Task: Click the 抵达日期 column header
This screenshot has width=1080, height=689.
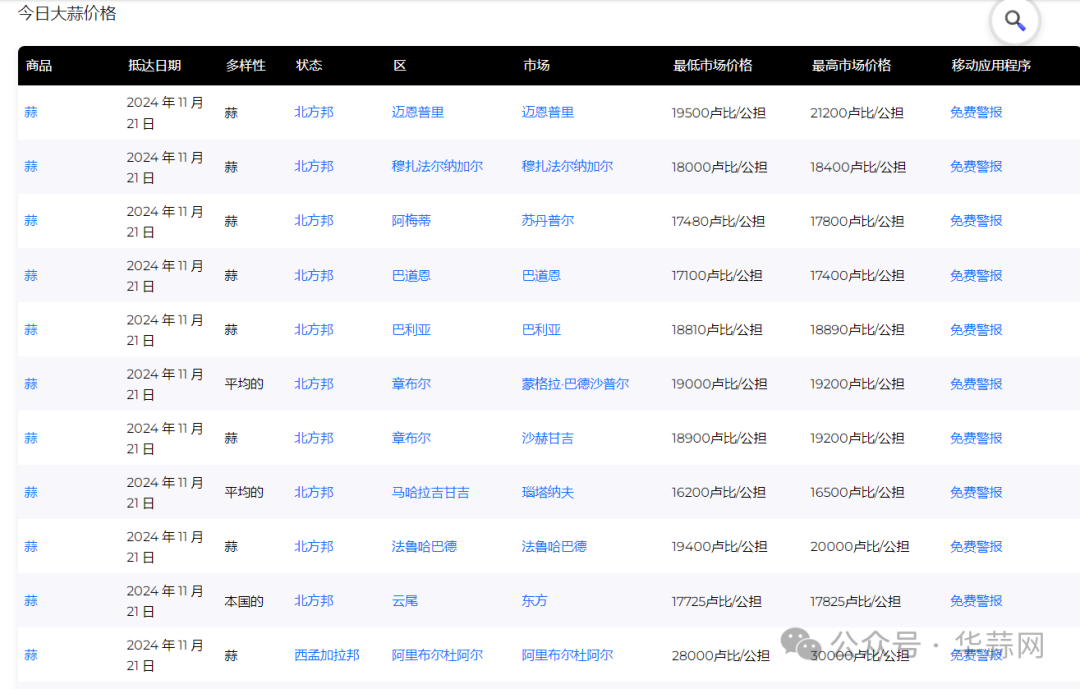Action: [x=154, y=65]
